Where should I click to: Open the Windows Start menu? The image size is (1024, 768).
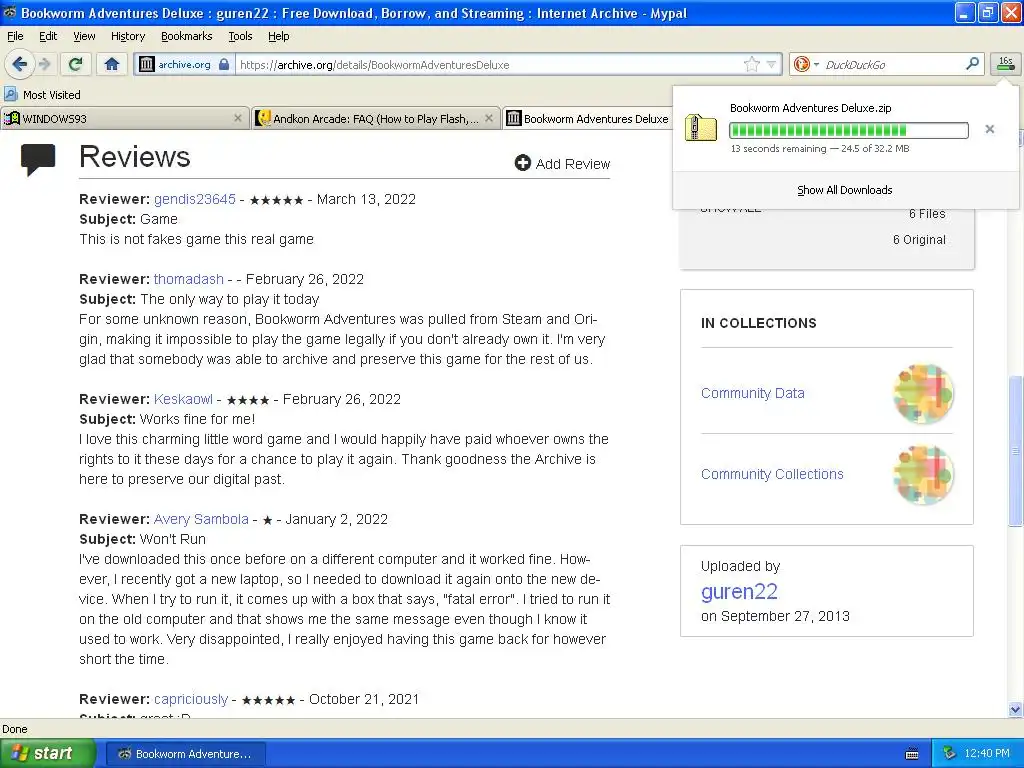tap(48, 753)
